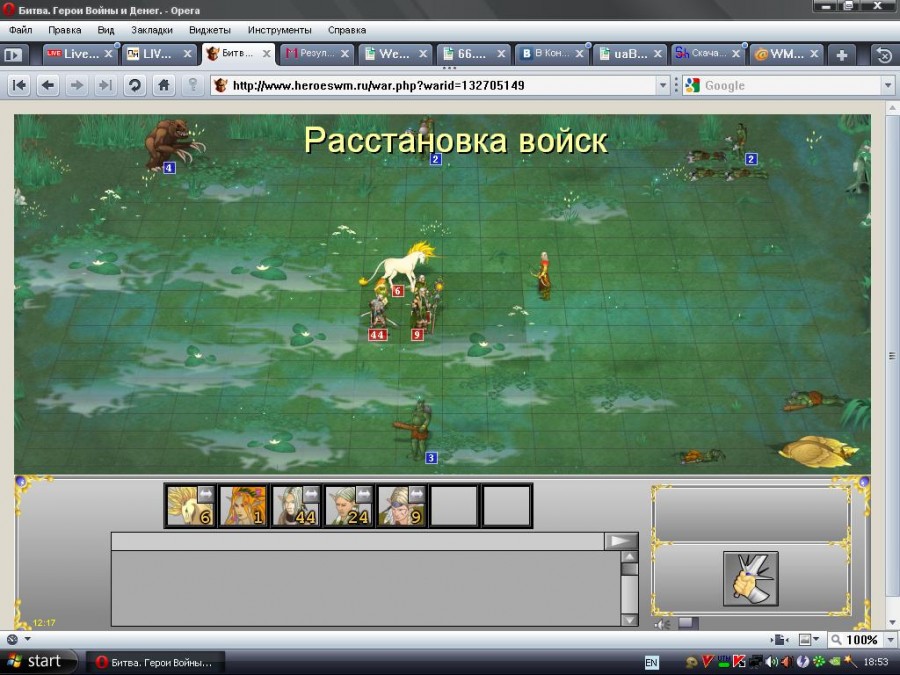Click the battle chat input field
The image size is (900, 675).
pos(358,541)
